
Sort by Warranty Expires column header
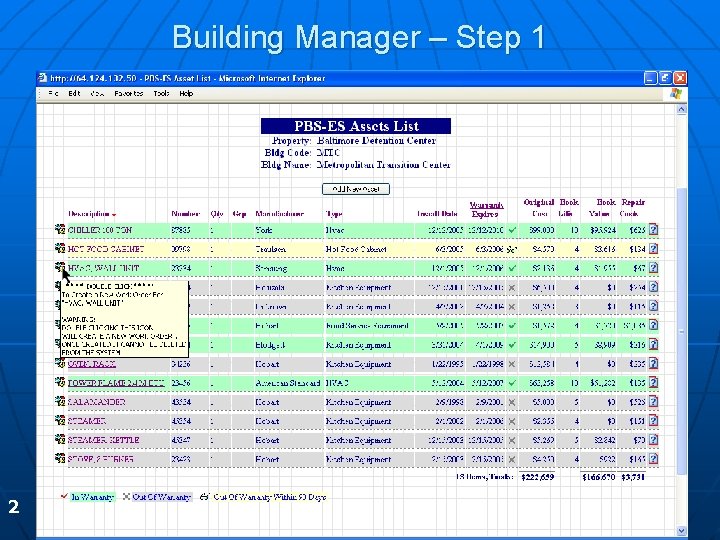click(x=486, y=209)
